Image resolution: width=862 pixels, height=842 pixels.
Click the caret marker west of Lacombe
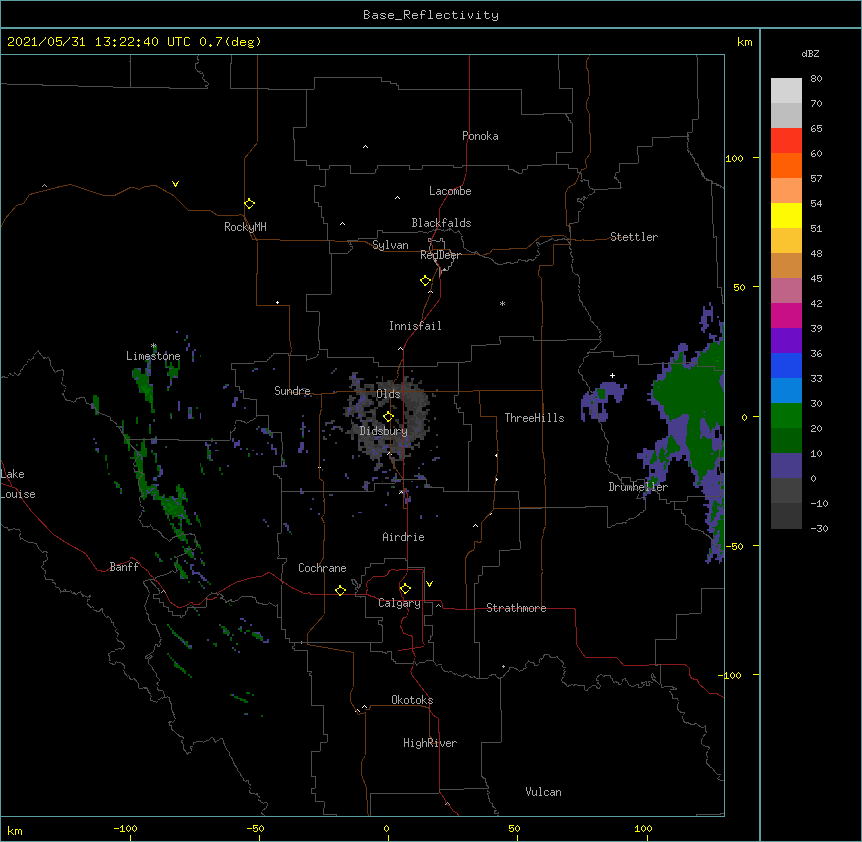point(397,198)
